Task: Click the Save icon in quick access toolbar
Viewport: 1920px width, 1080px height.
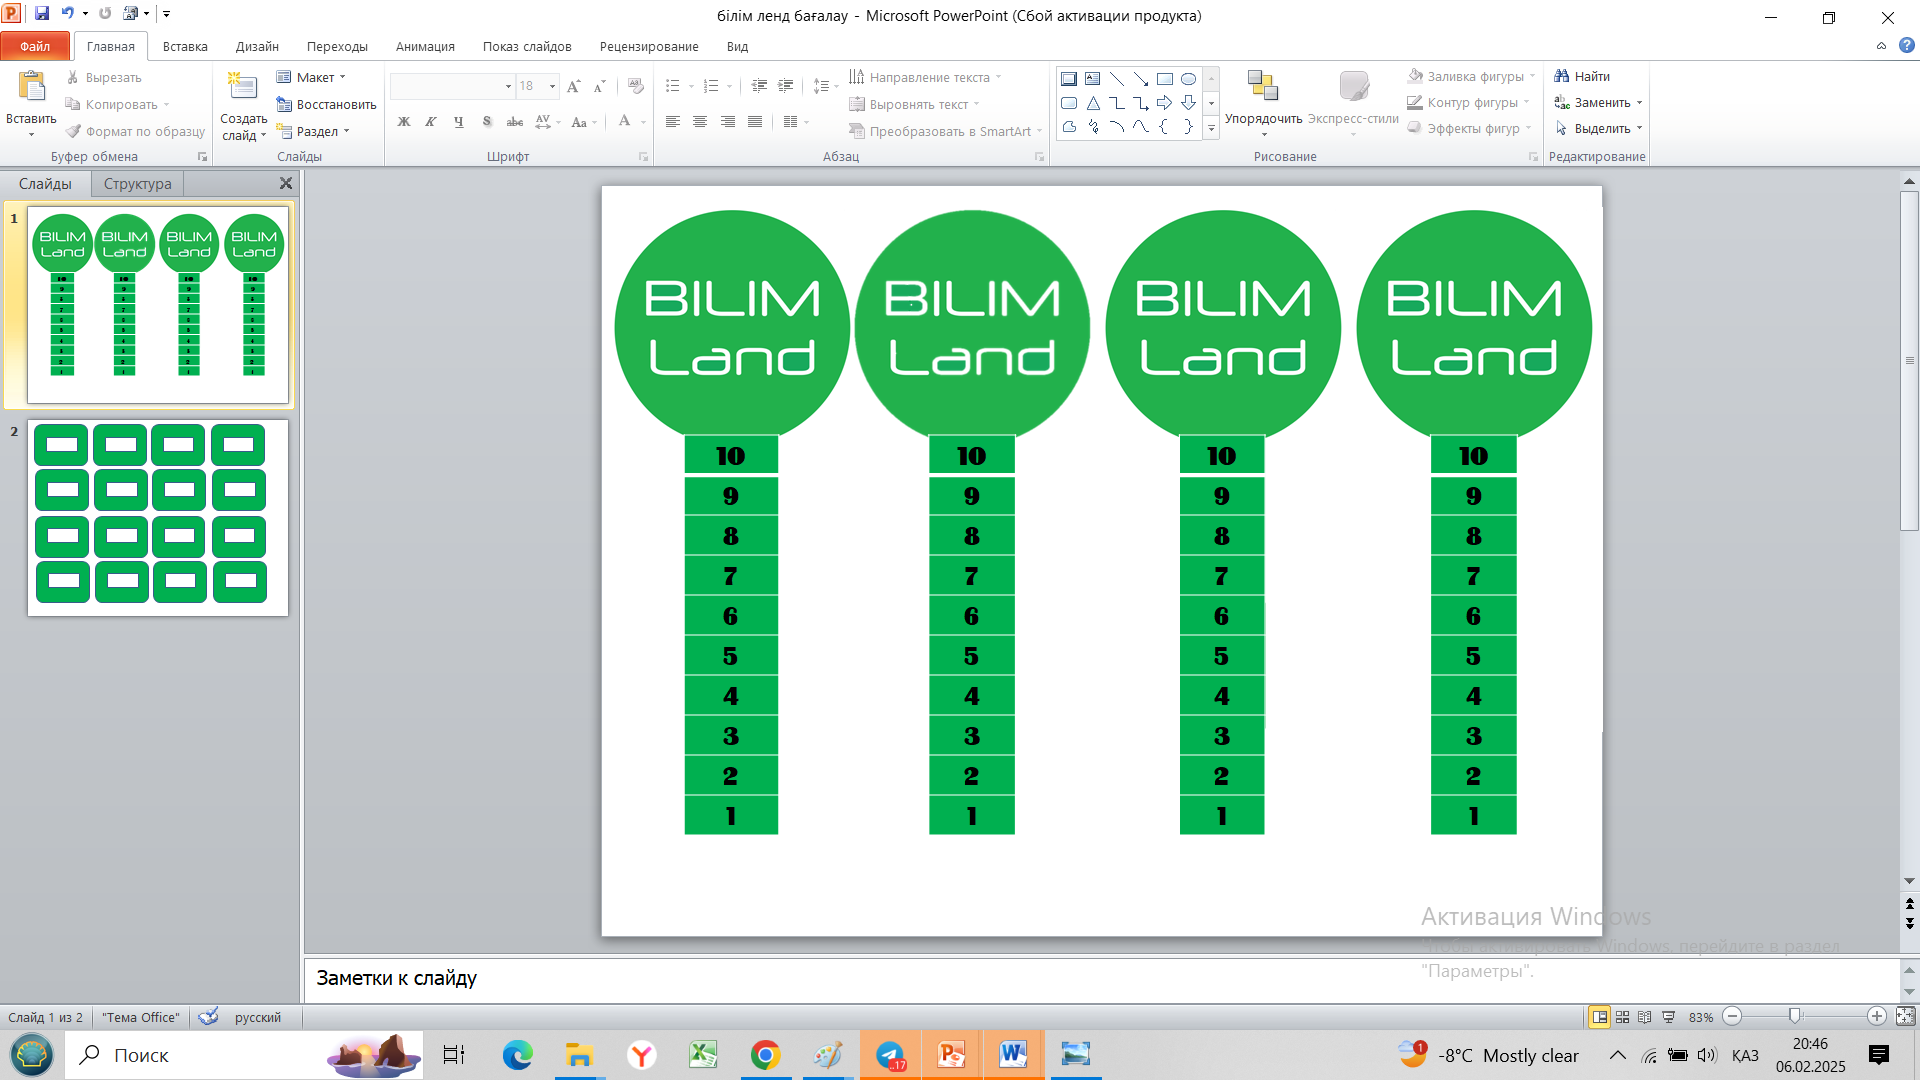Action: tap(42, 14)
